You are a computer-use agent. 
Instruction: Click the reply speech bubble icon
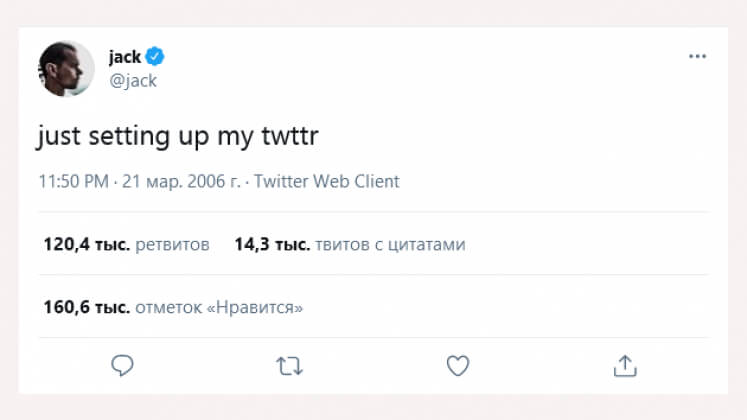point(122,366)
